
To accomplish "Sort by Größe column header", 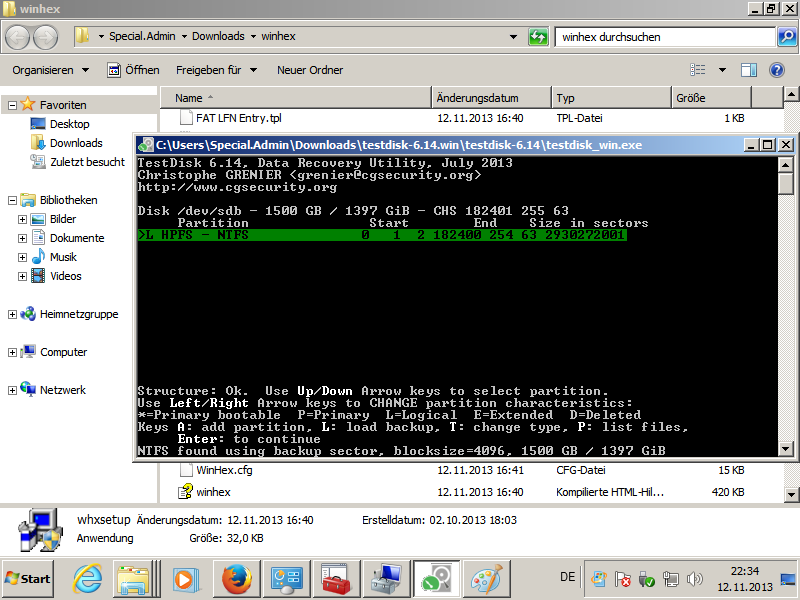I will 711,98.
